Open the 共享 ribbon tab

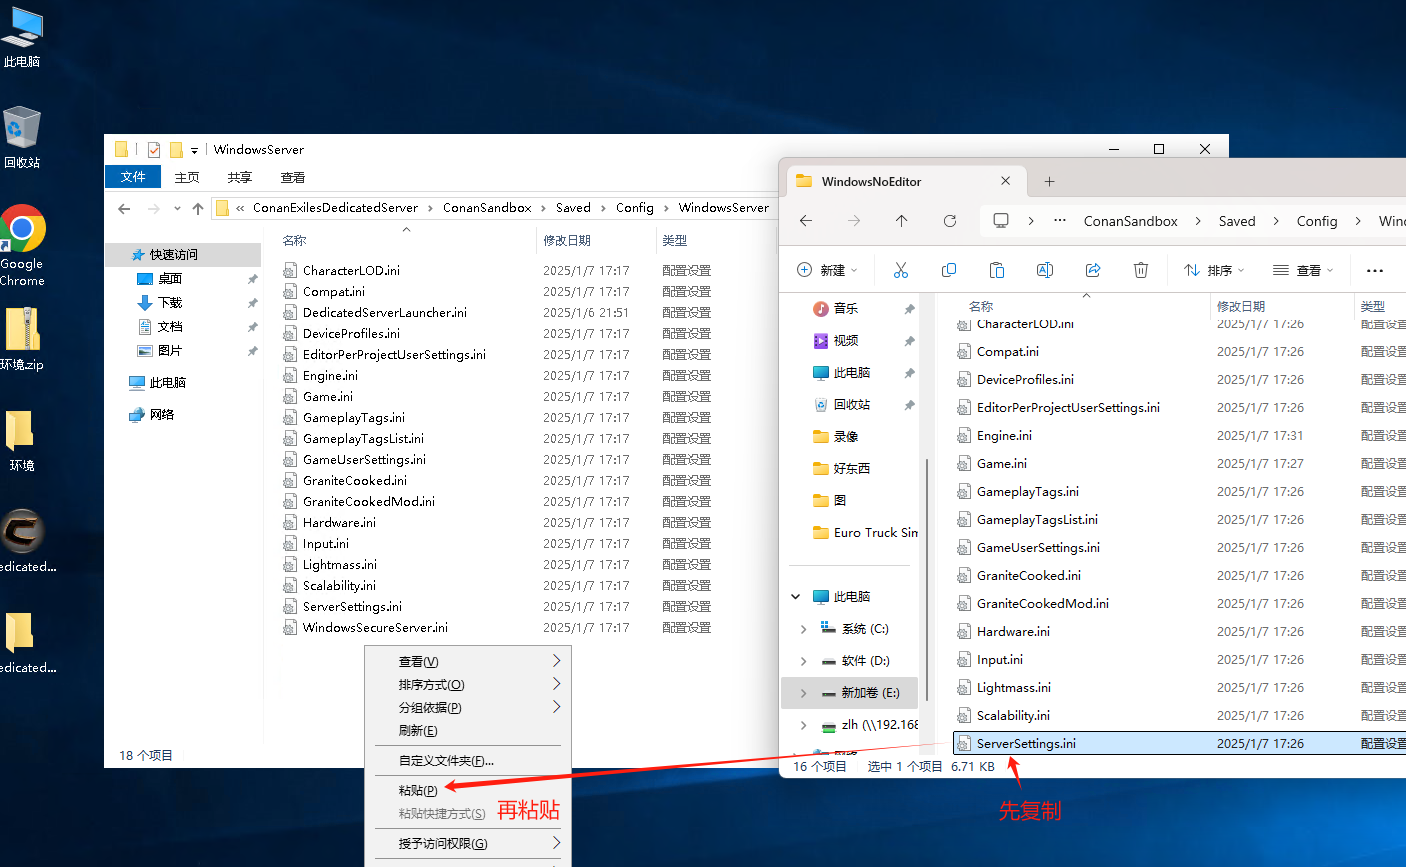tap(240, 177)
